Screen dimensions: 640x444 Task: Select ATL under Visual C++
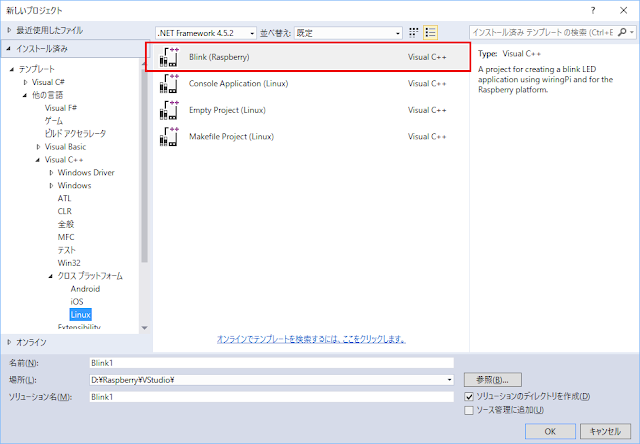click(x=64, y=198)
